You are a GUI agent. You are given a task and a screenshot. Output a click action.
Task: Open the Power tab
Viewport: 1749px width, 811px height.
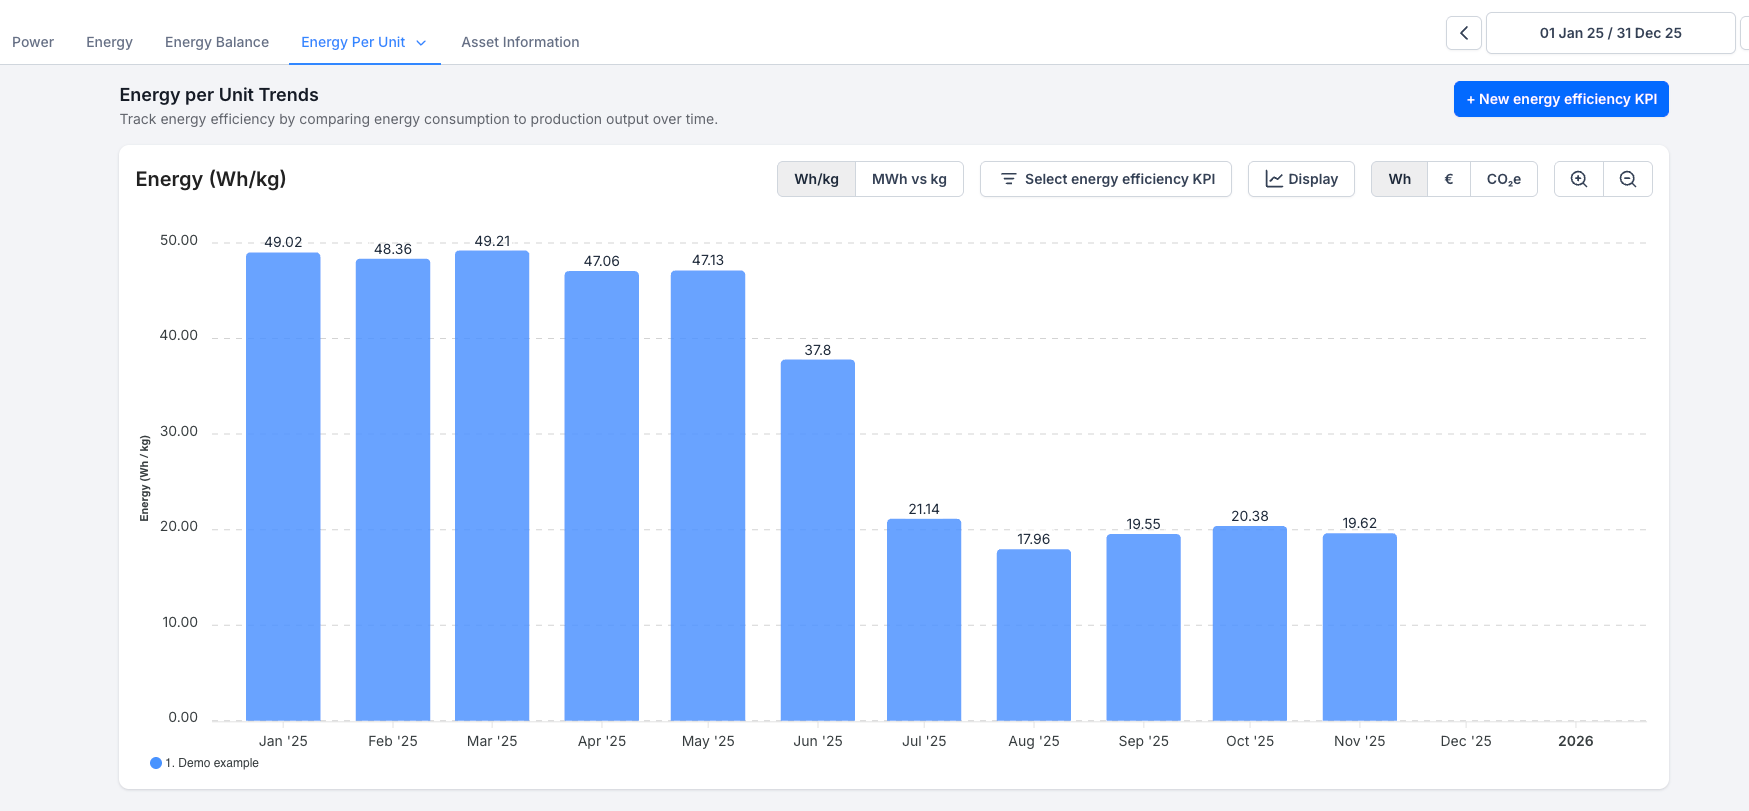(33, 42)
